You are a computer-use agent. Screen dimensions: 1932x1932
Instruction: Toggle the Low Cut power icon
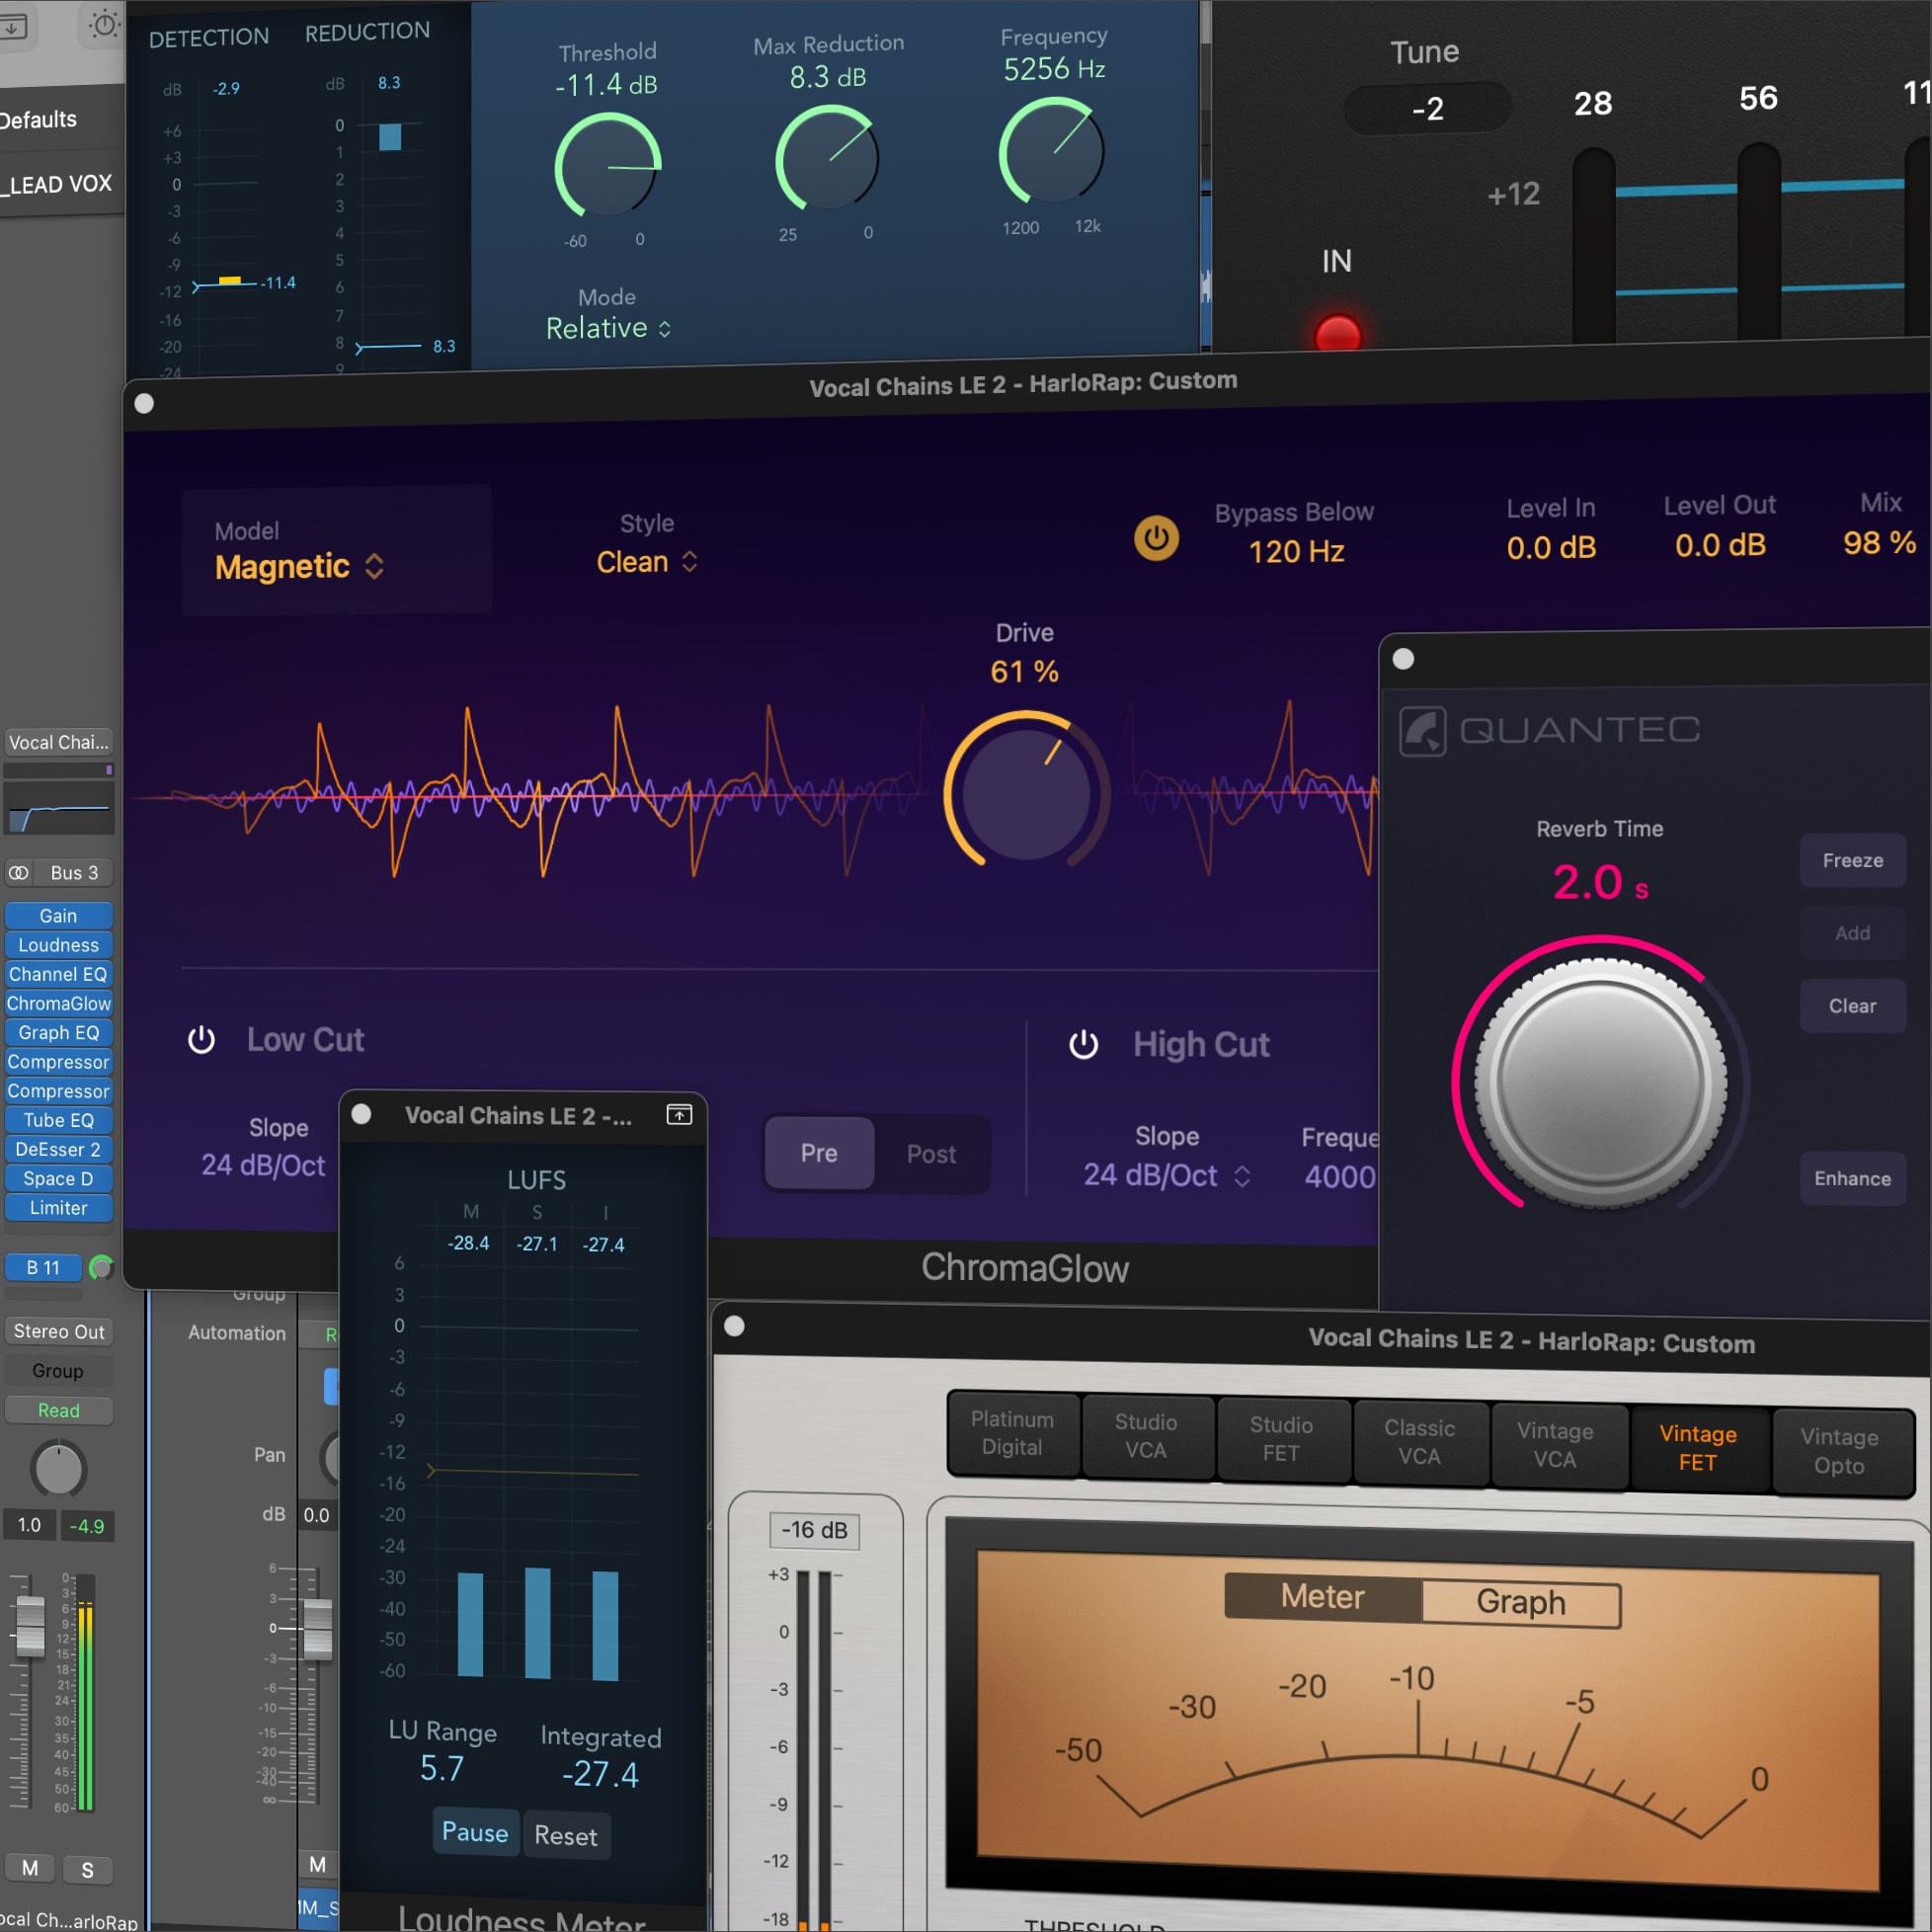[201, 1039]
